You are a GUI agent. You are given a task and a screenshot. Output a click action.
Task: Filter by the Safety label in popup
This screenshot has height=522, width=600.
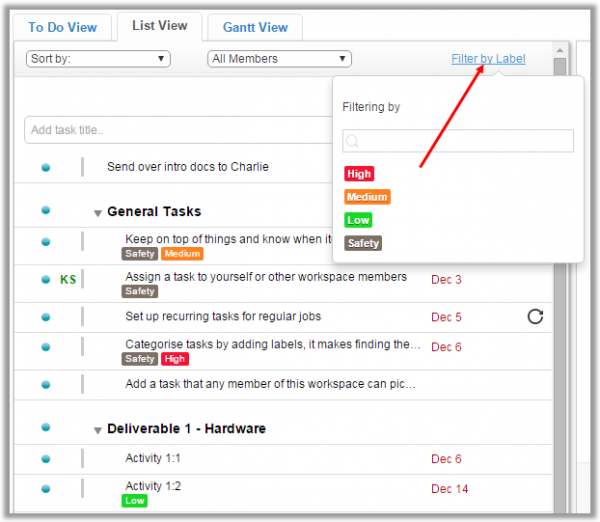(363, 243)
